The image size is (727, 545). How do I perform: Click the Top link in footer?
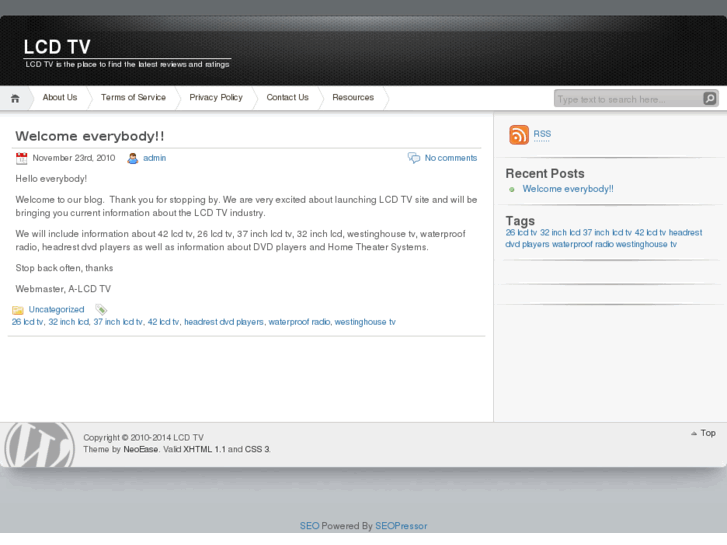[x=708, y=433]
